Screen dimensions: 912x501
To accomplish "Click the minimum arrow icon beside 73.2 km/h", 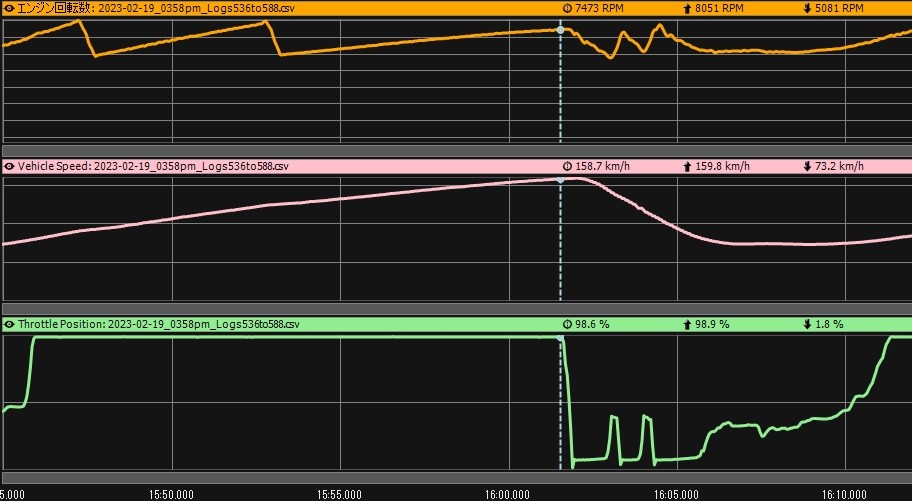I will click(807, 166).
